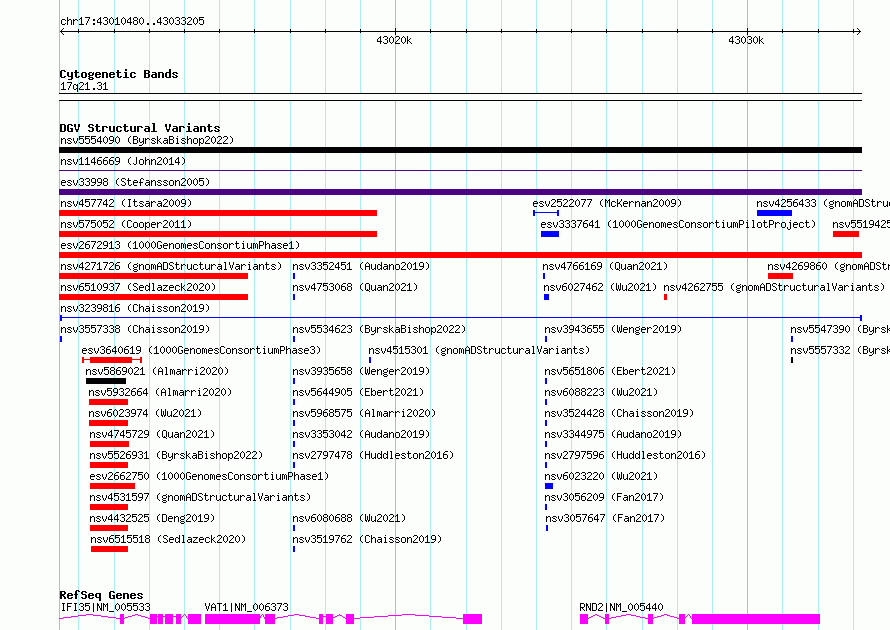Open the nsv1146669 (John2014) variant
This screenshot has width=890, height=630.
tap(123, 161)
